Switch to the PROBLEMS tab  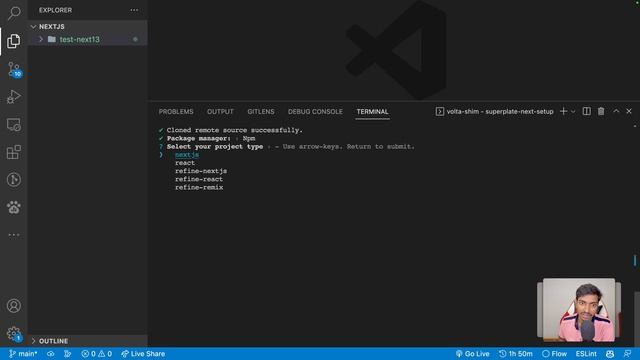click(176, 111)
